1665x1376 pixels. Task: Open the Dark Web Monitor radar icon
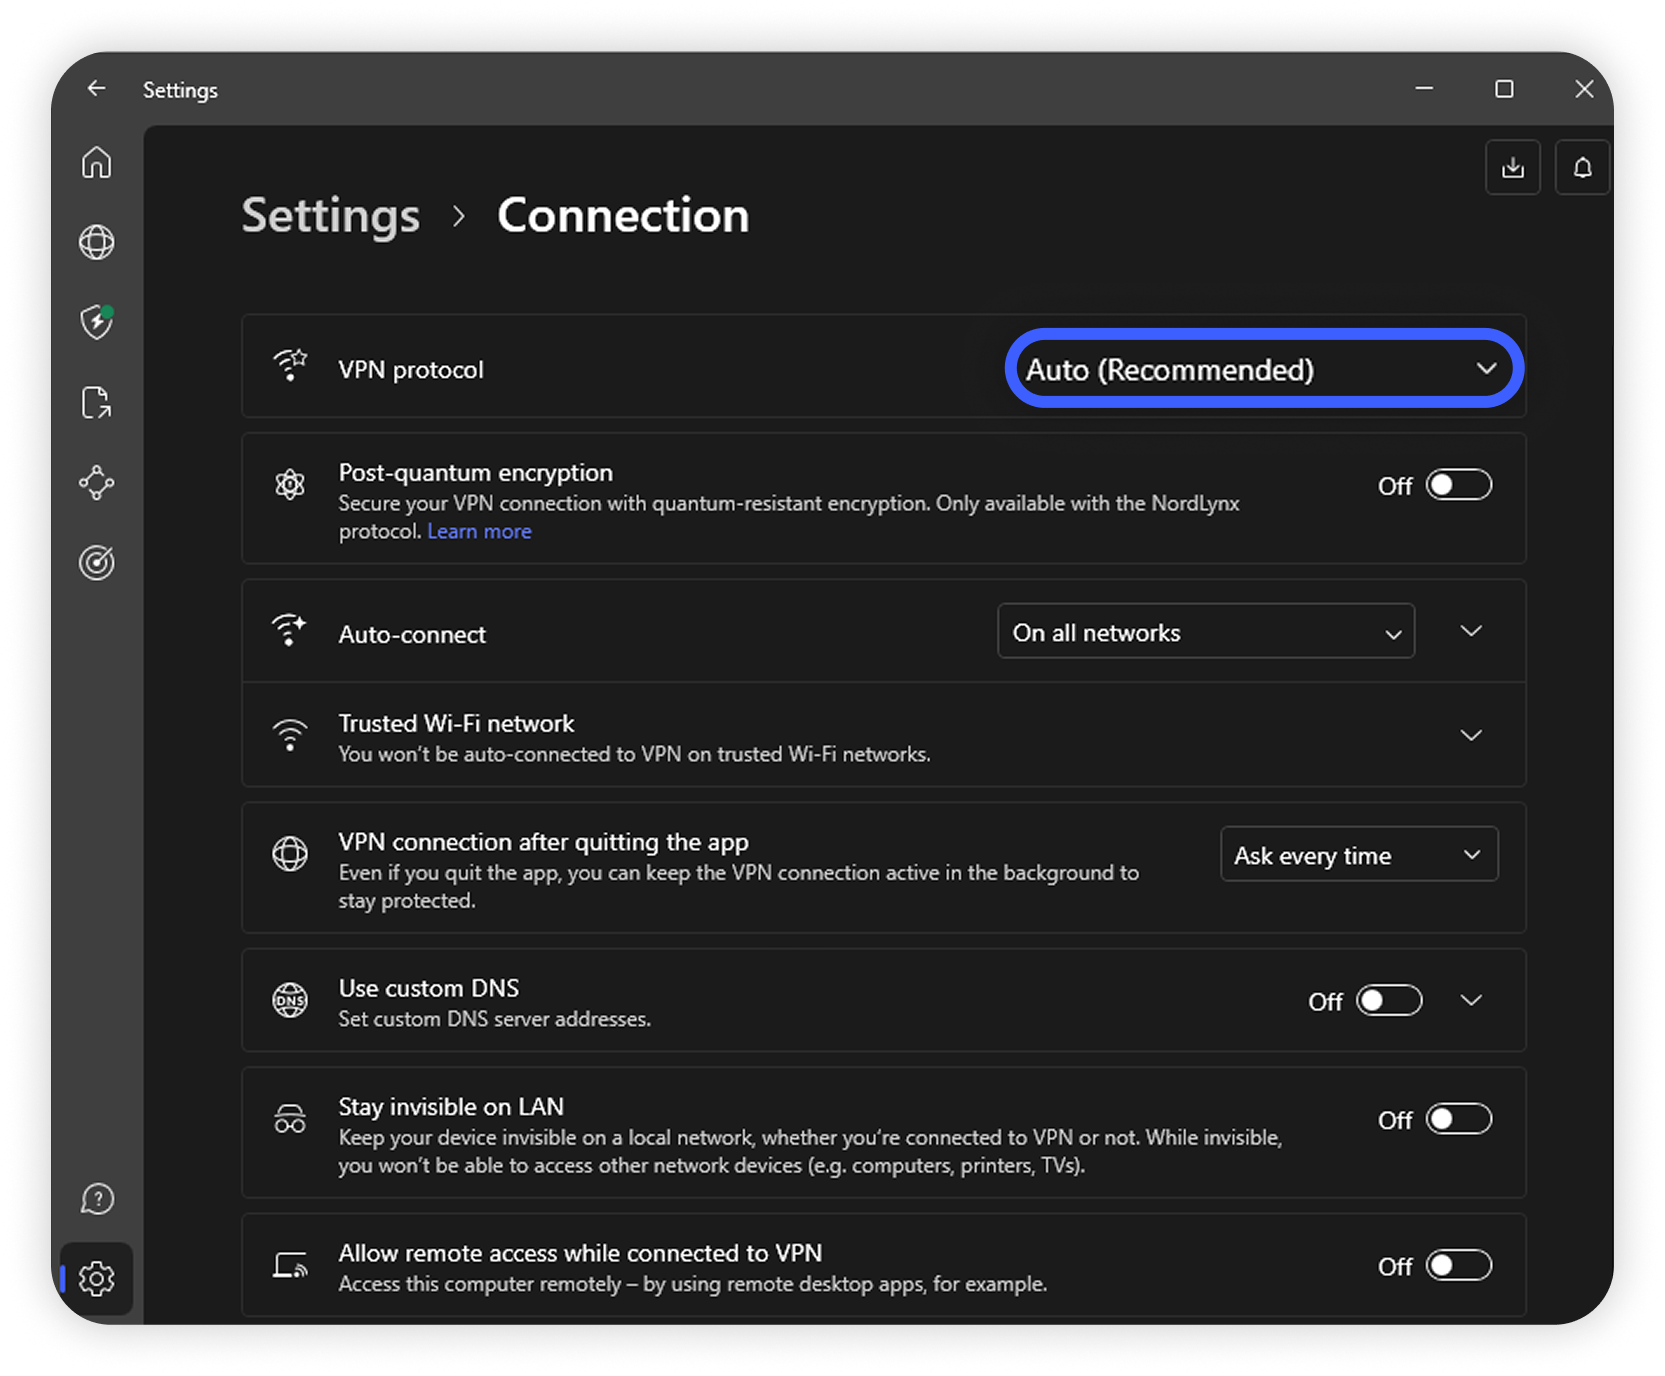click(x=97, y=563)
